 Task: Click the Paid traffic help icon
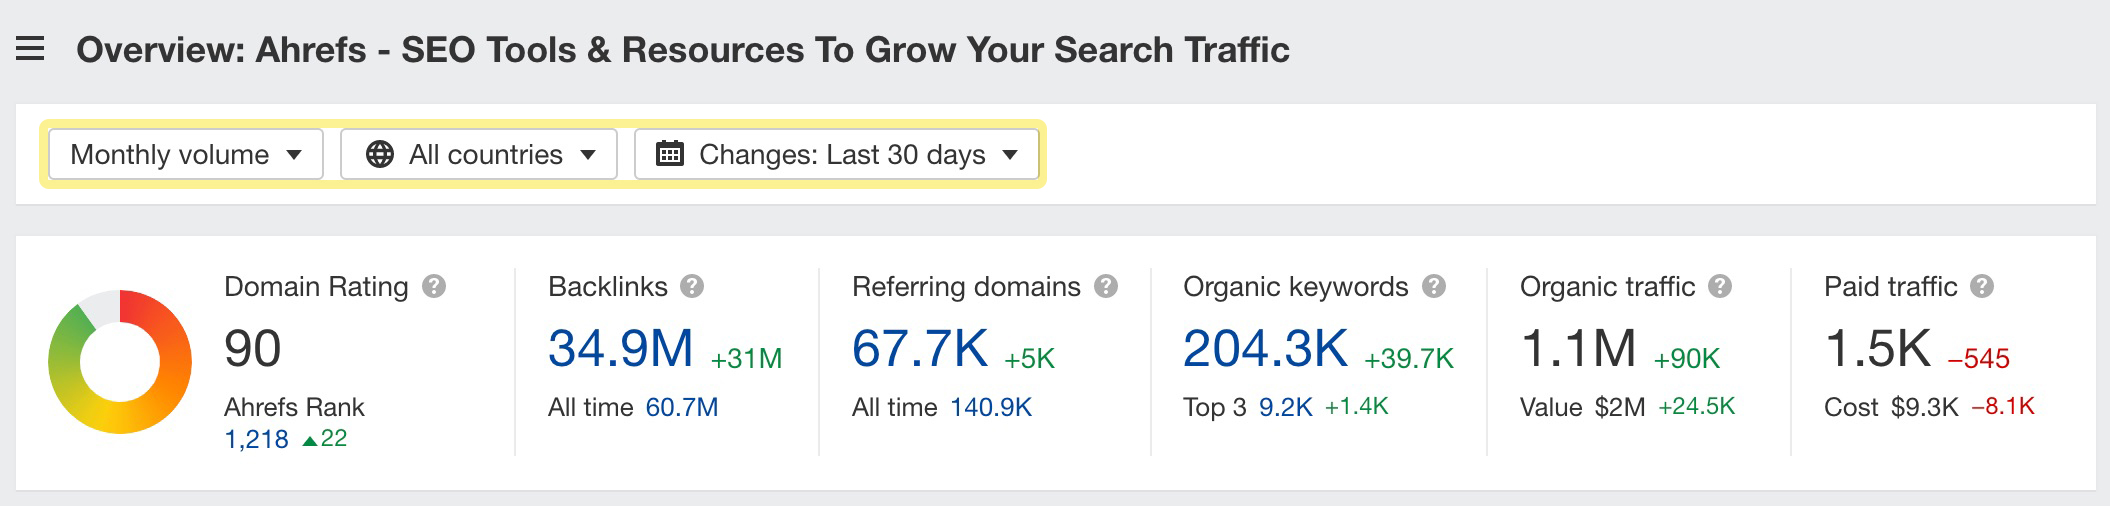[1982, 287]
